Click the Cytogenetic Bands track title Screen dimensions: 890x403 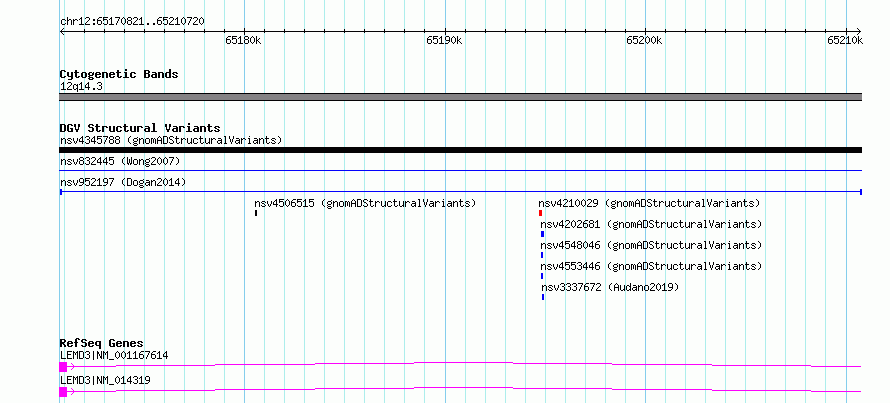coord(119,74)
